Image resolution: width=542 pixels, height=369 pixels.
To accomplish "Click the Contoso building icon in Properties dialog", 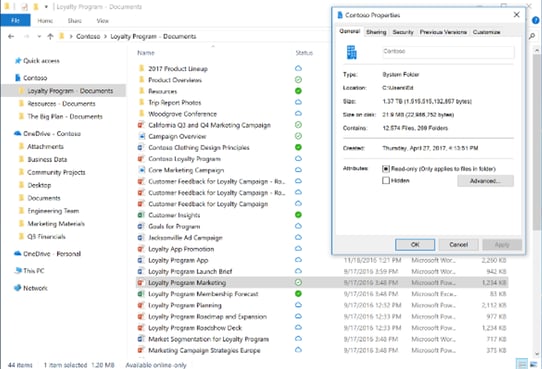I will point(352,52).
